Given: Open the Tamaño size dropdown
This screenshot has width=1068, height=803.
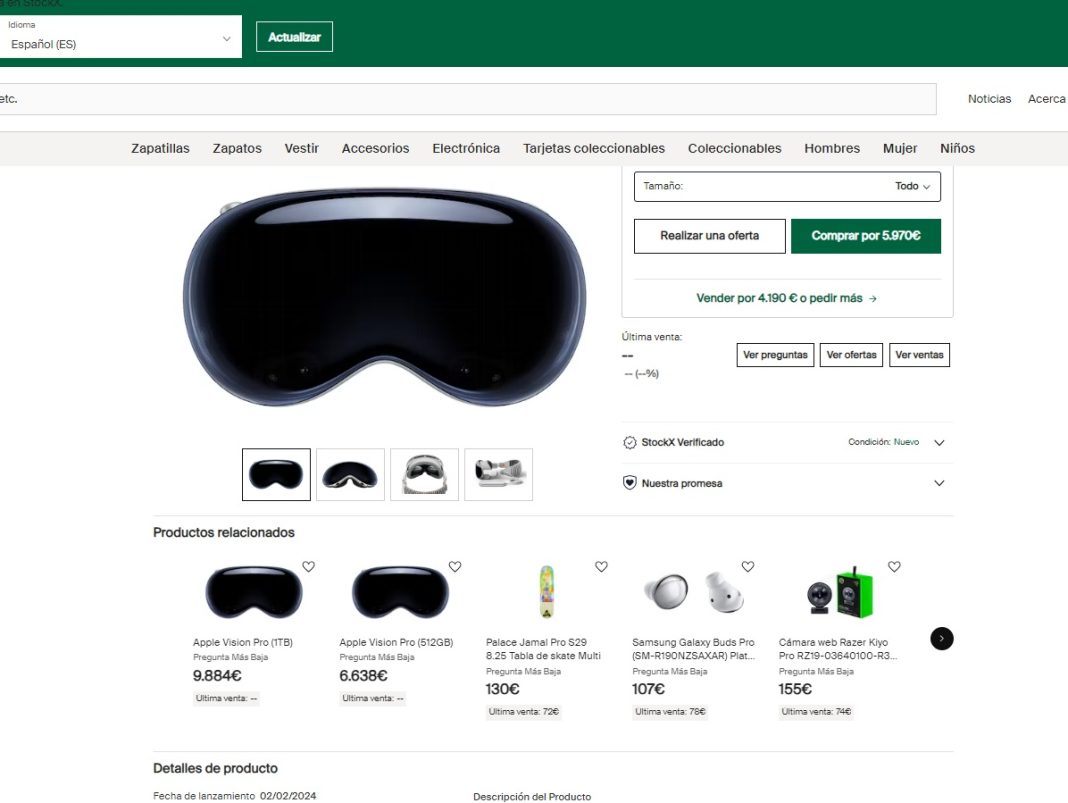Looking at the screenshot, I should tap(787, 186).
